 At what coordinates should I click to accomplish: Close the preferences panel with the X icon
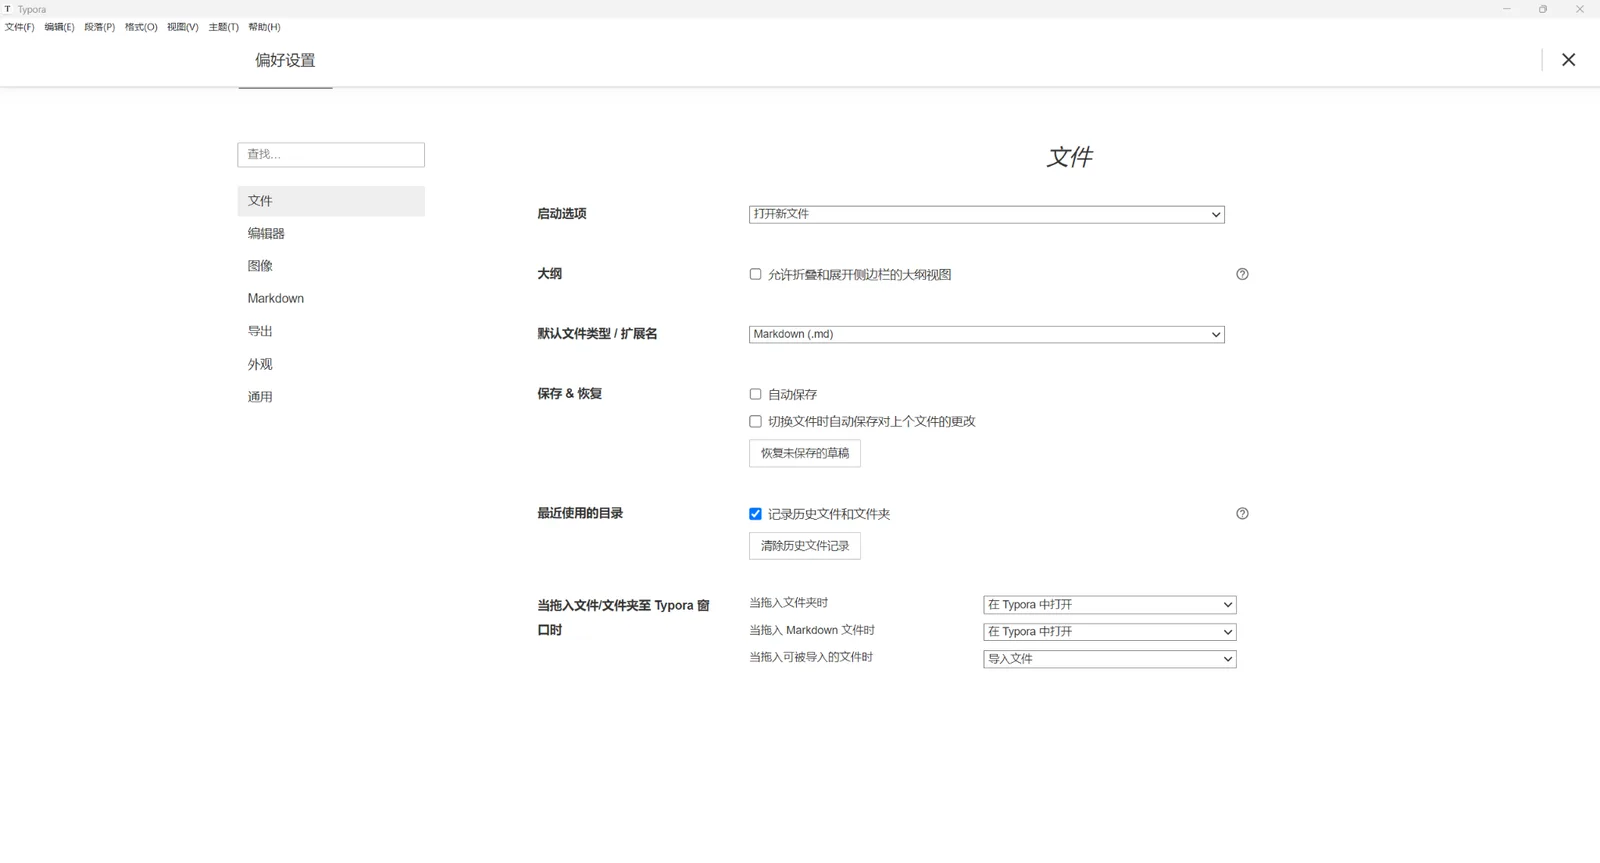1568,60
